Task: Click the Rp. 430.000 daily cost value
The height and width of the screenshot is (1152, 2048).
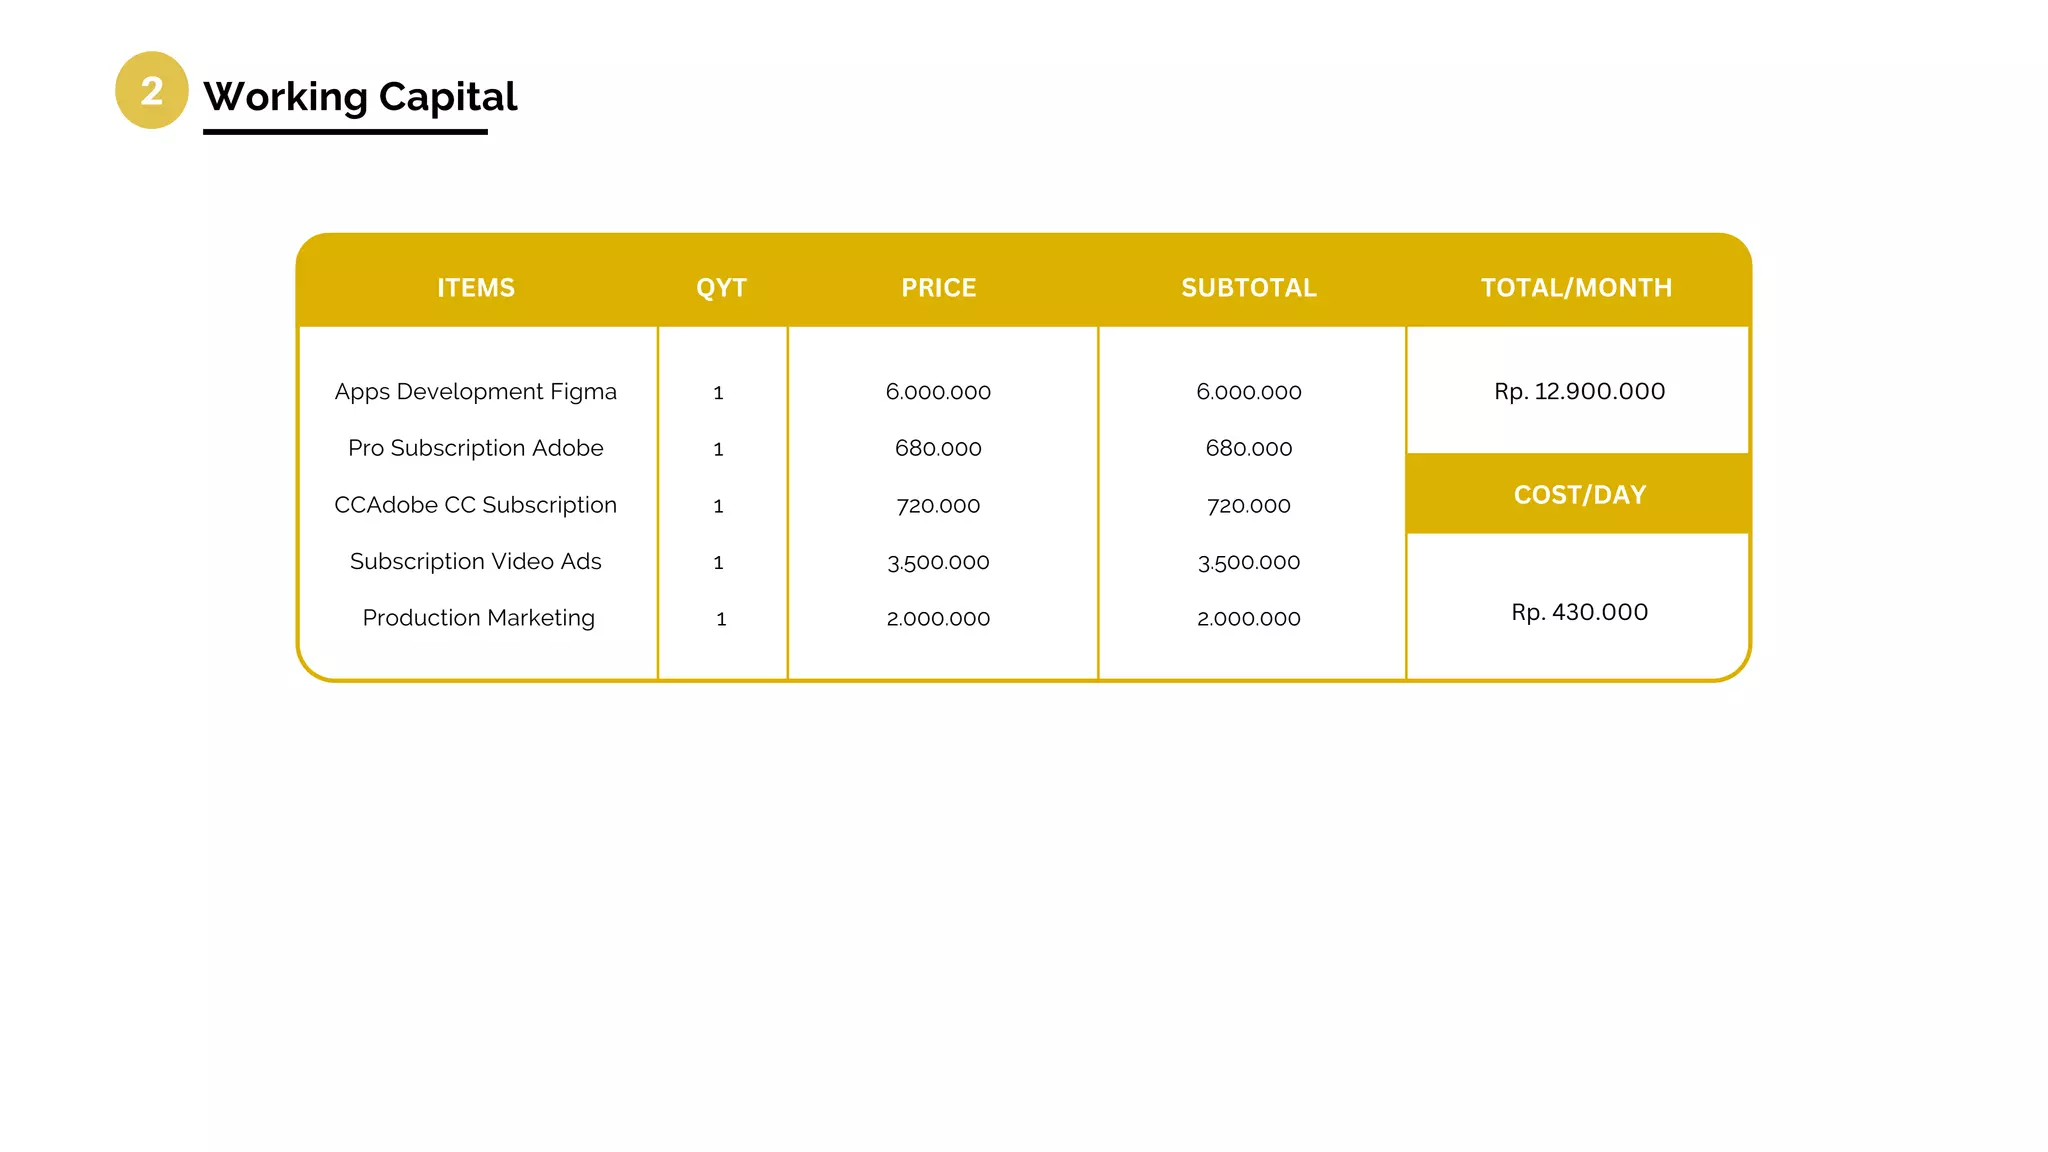Action: (1580, 612)
